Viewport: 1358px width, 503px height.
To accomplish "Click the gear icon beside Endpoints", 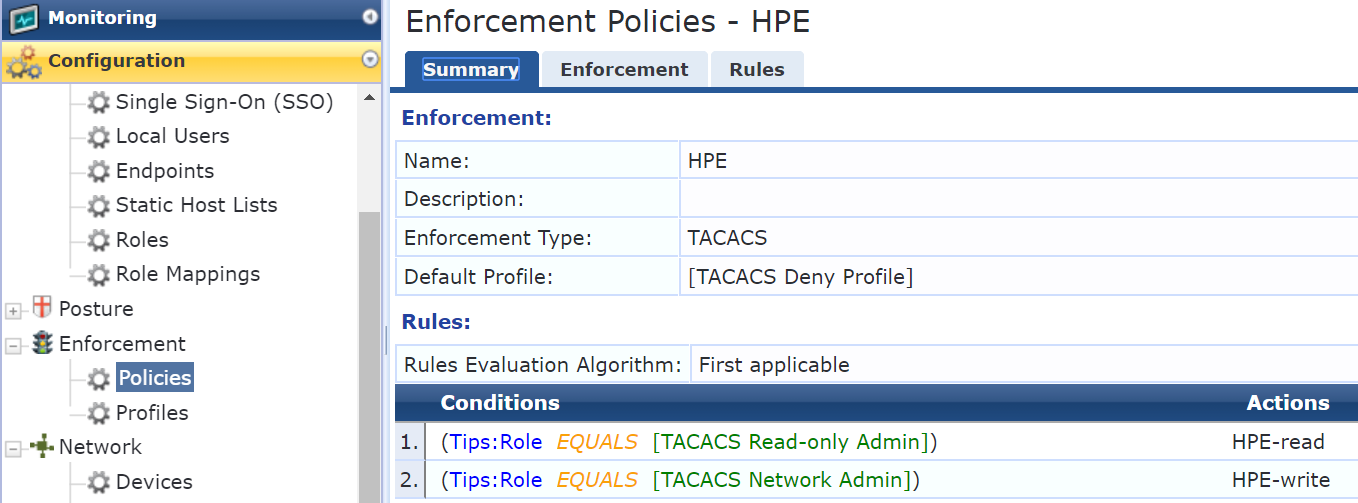I will tap(98, 171).
